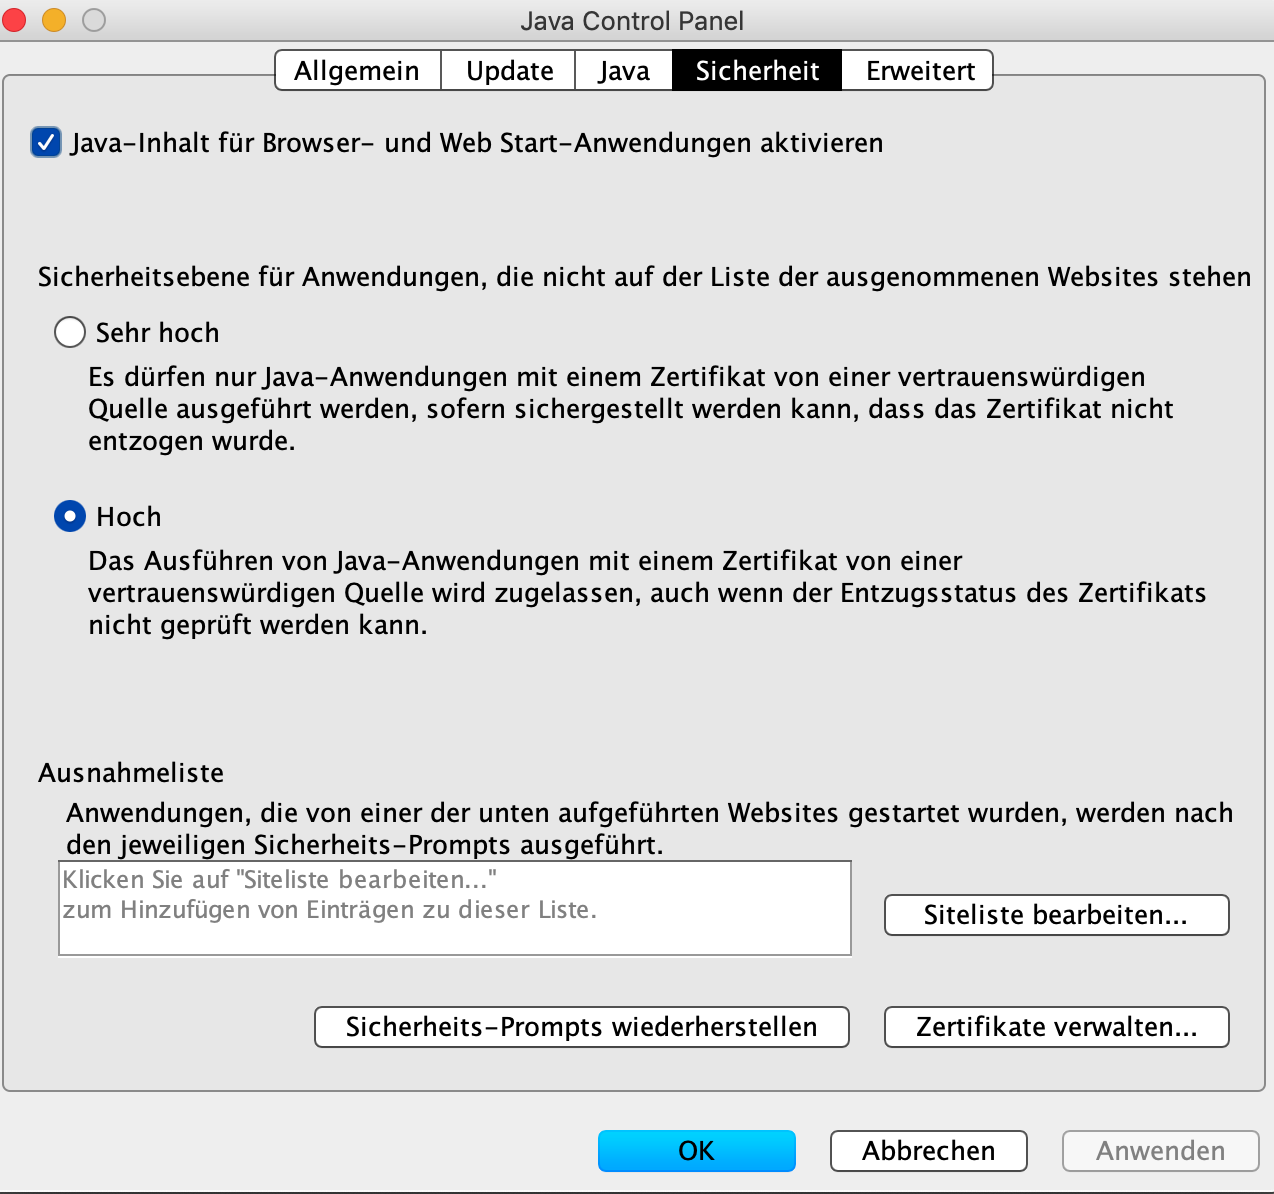Click the Sicherheitsebene für Anwendungen heading
The image size is (1274, 1194).
point(644,277)
